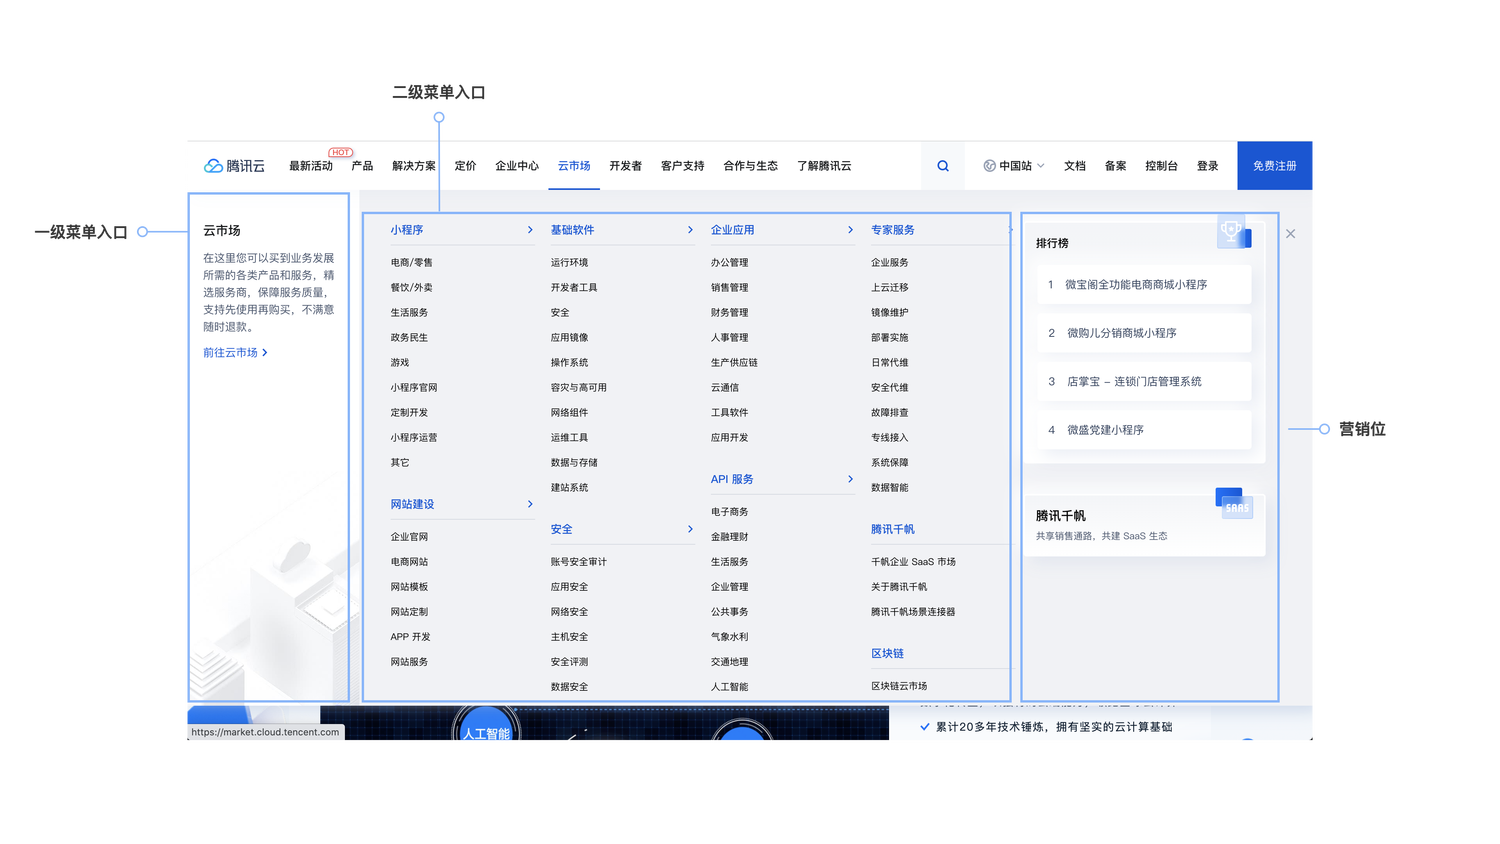
Task: Open 运行环境 under 基础软件
Action: (x=569, y=262)
